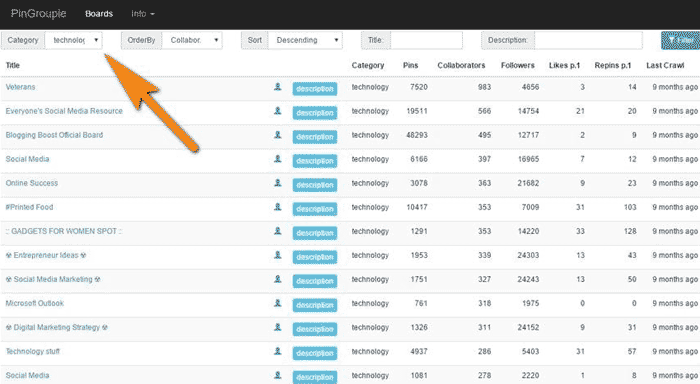Open the Category dropdown showing technology
Viewport: 700px width, 384px height.
point(74,40)
